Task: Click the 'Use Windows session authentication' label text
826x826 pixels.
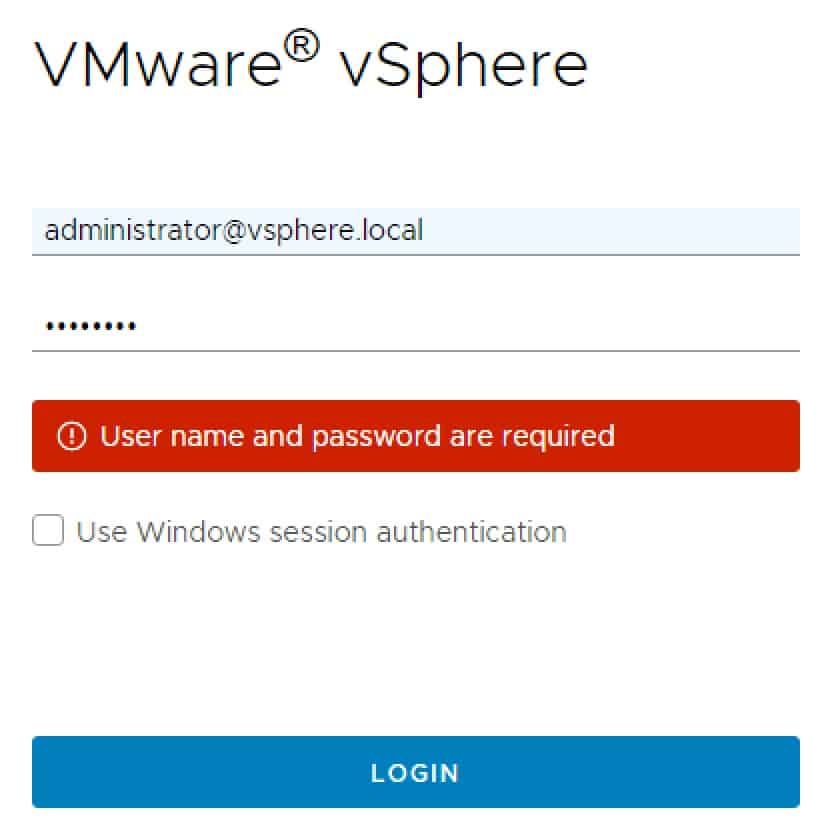Action: (321, 532)
